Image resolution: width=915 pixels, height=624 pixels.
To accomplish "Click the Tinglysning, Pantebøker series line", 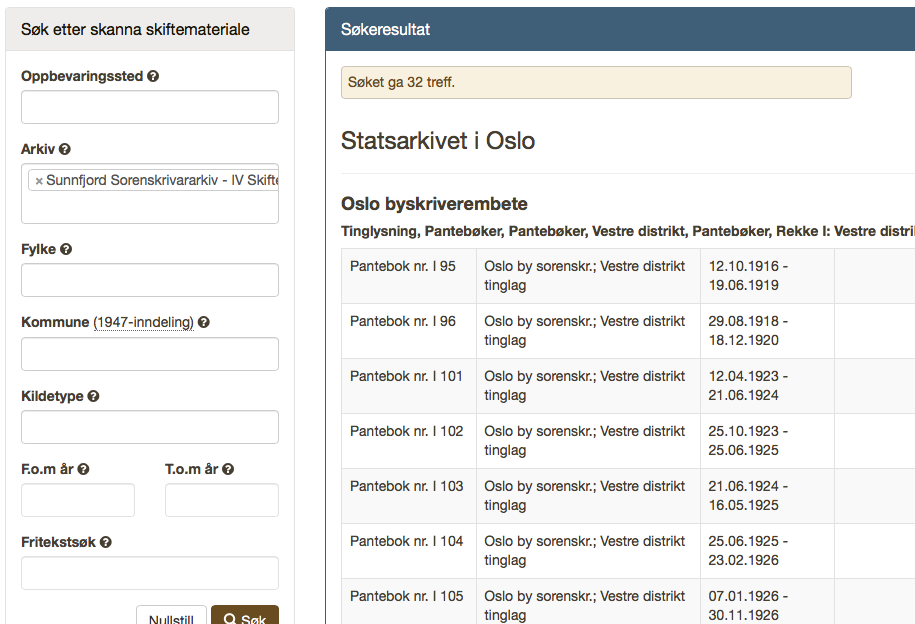I will click(x=628, y=231).
